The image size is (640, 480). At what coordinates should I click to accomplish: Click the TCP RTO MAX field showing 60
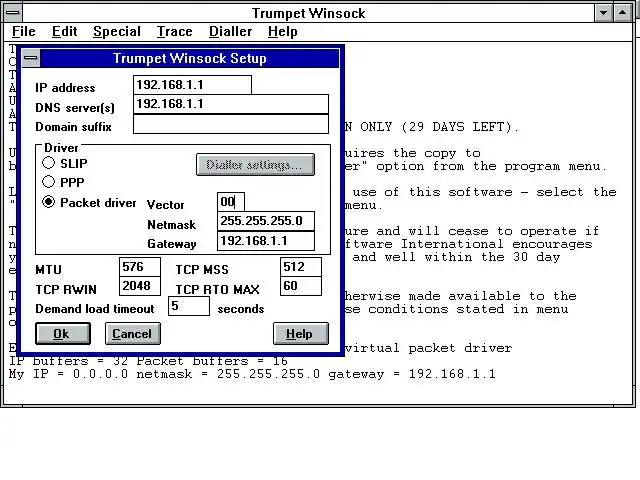click(x=301, y=286)
